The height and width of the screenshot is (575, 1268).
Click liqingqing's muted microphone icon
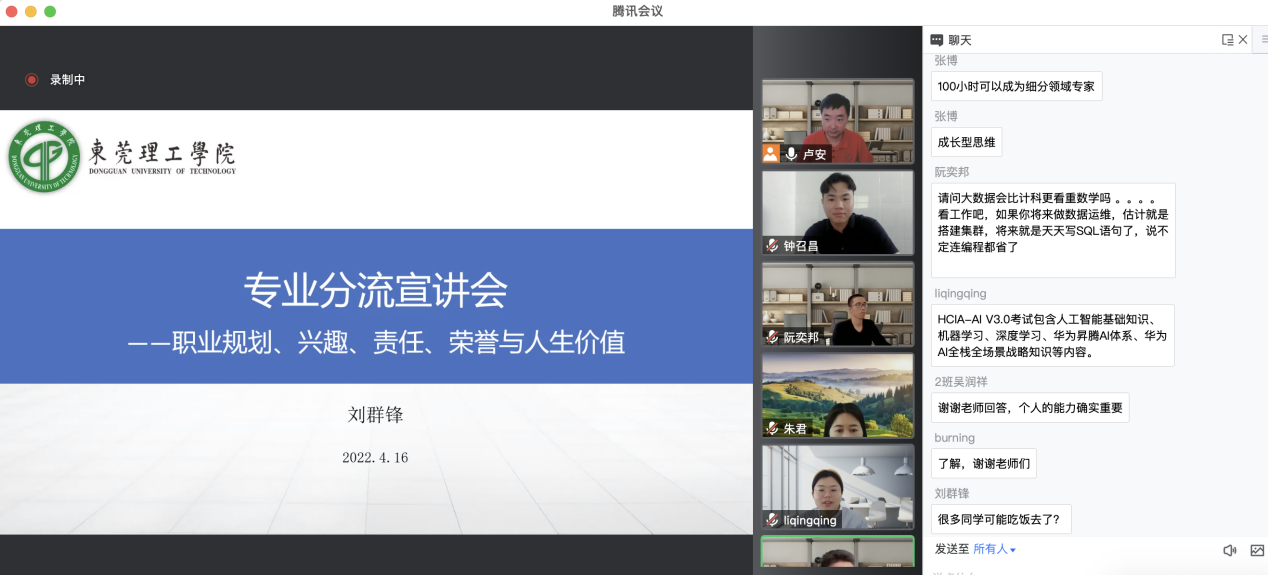click(x=772, y=520)
